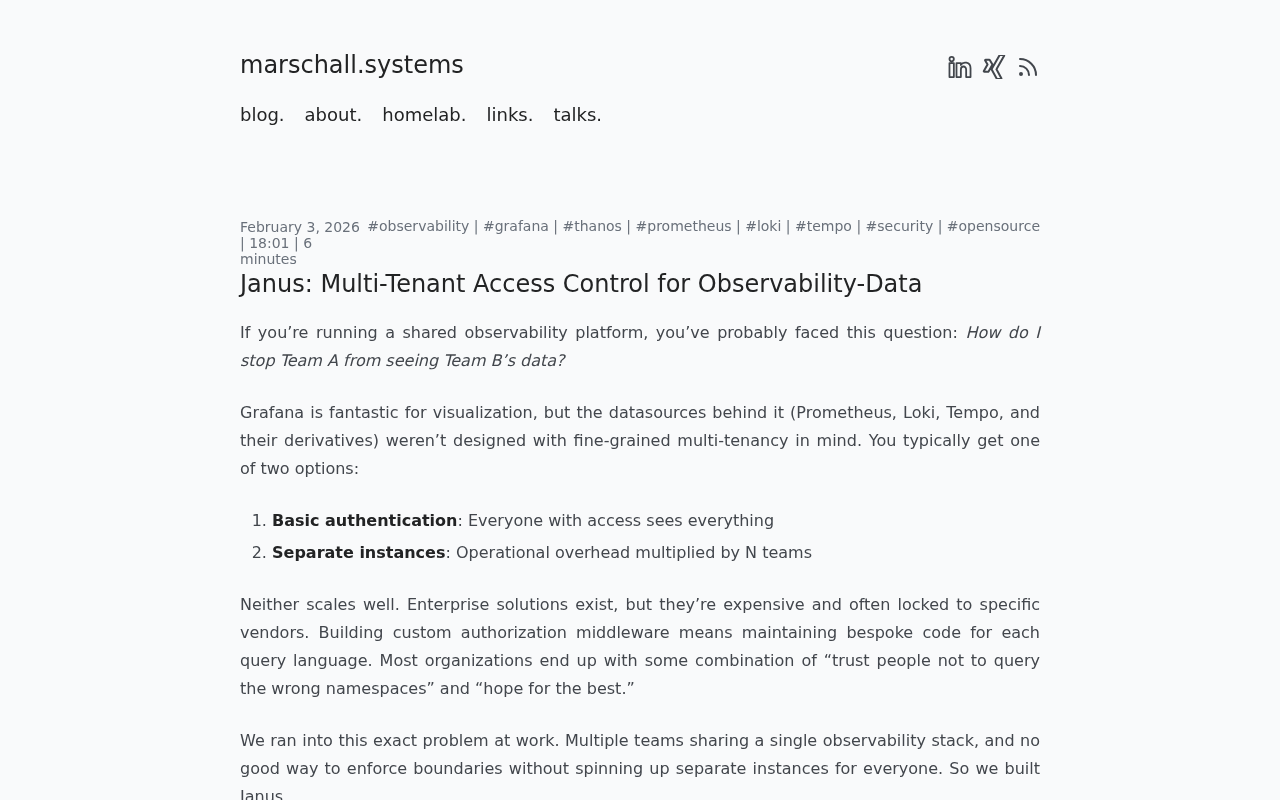Subscribe via the RSS feed icon

(1027, 66)
